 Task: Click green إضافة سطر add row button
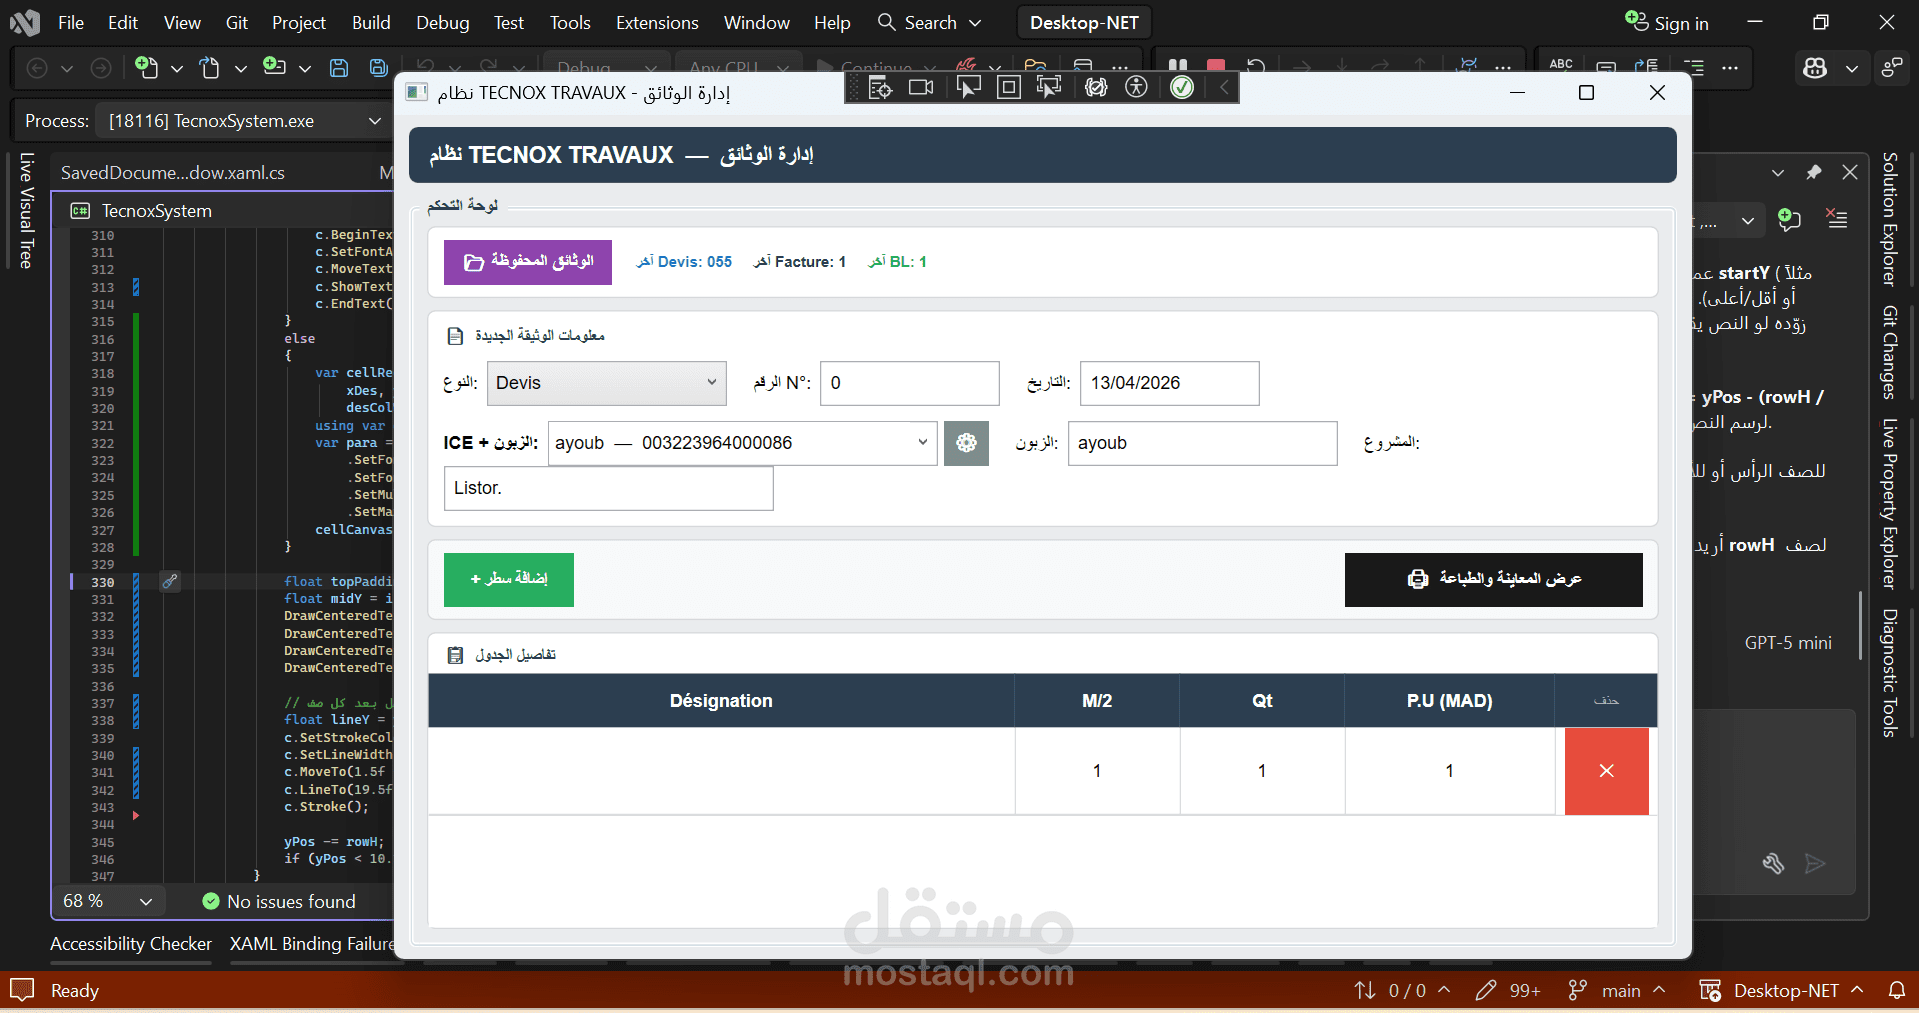[x=509, y=579]
